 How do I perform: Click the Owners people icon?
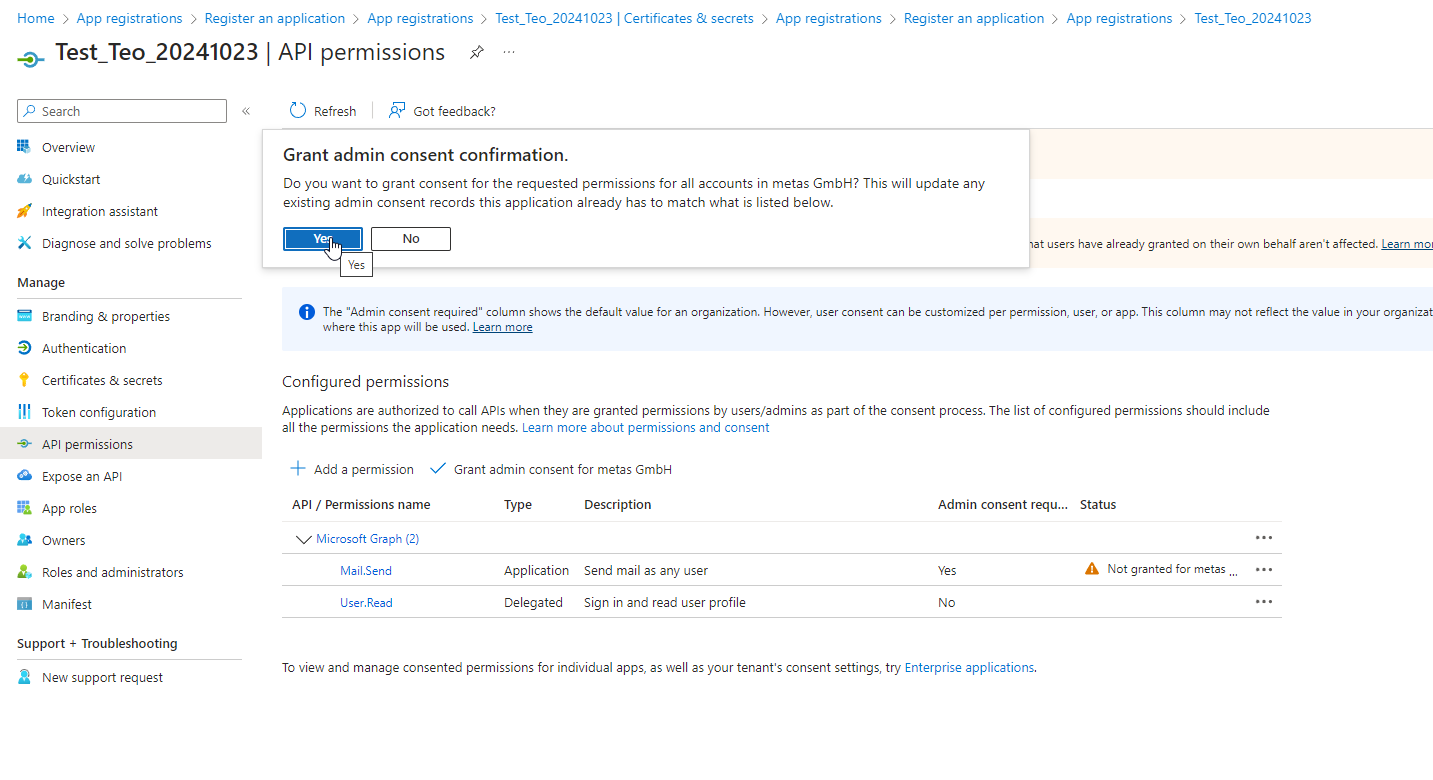click(x=24, y=540)
